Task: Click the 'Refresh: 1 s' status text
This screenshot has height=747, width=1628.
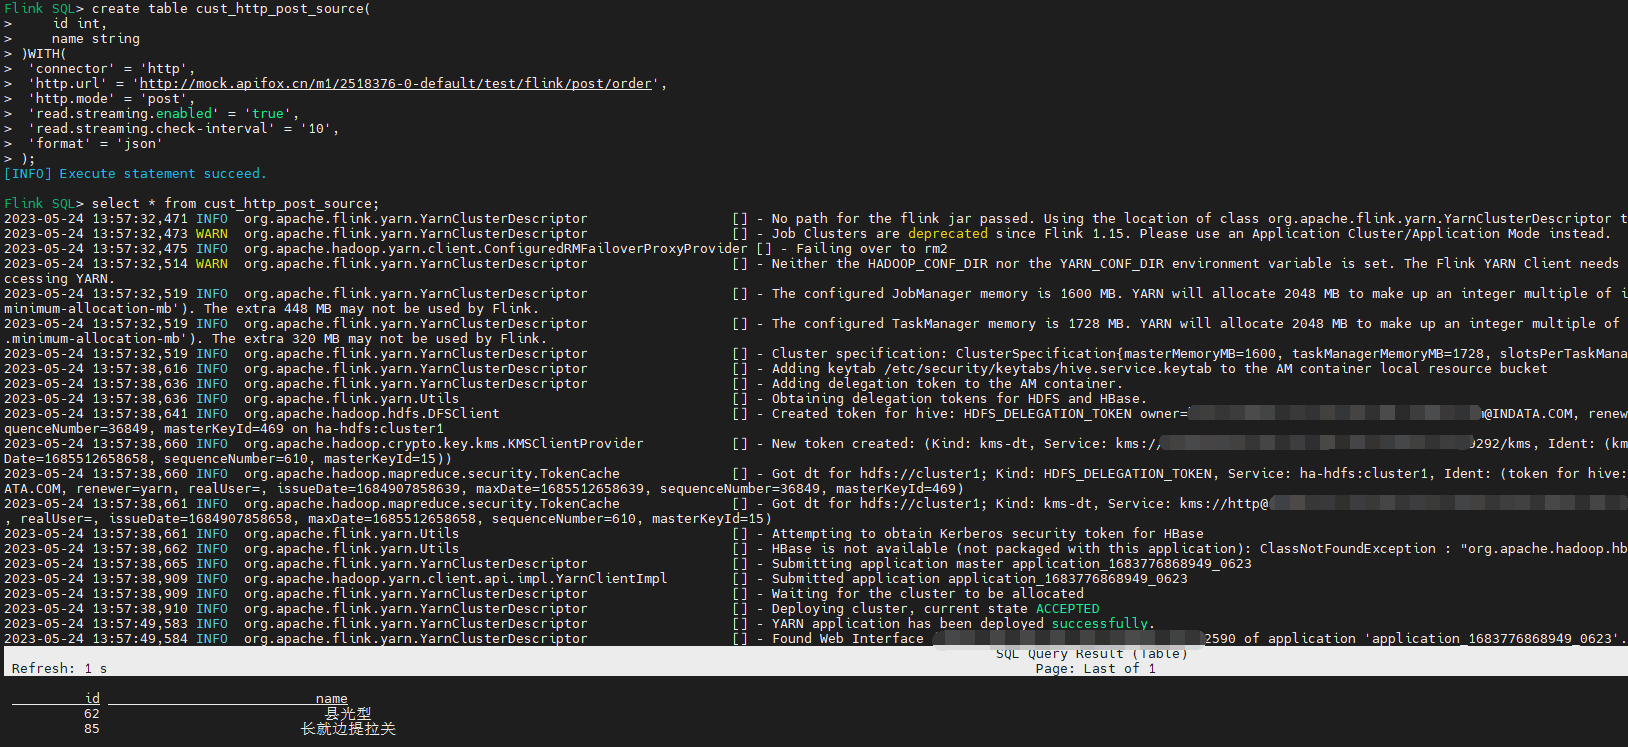Action: tap(60, 669)
